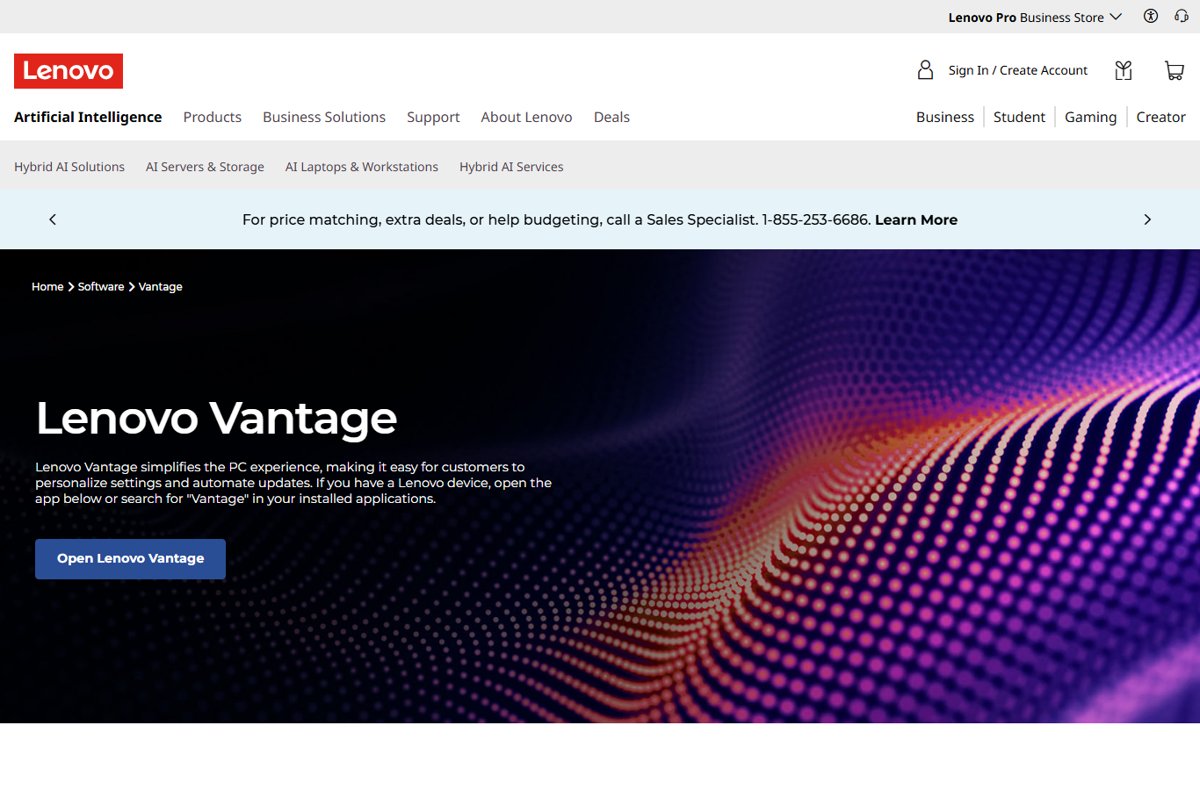
Task: Open the About Lenovo menu
Action: click(x=526, y=117)
